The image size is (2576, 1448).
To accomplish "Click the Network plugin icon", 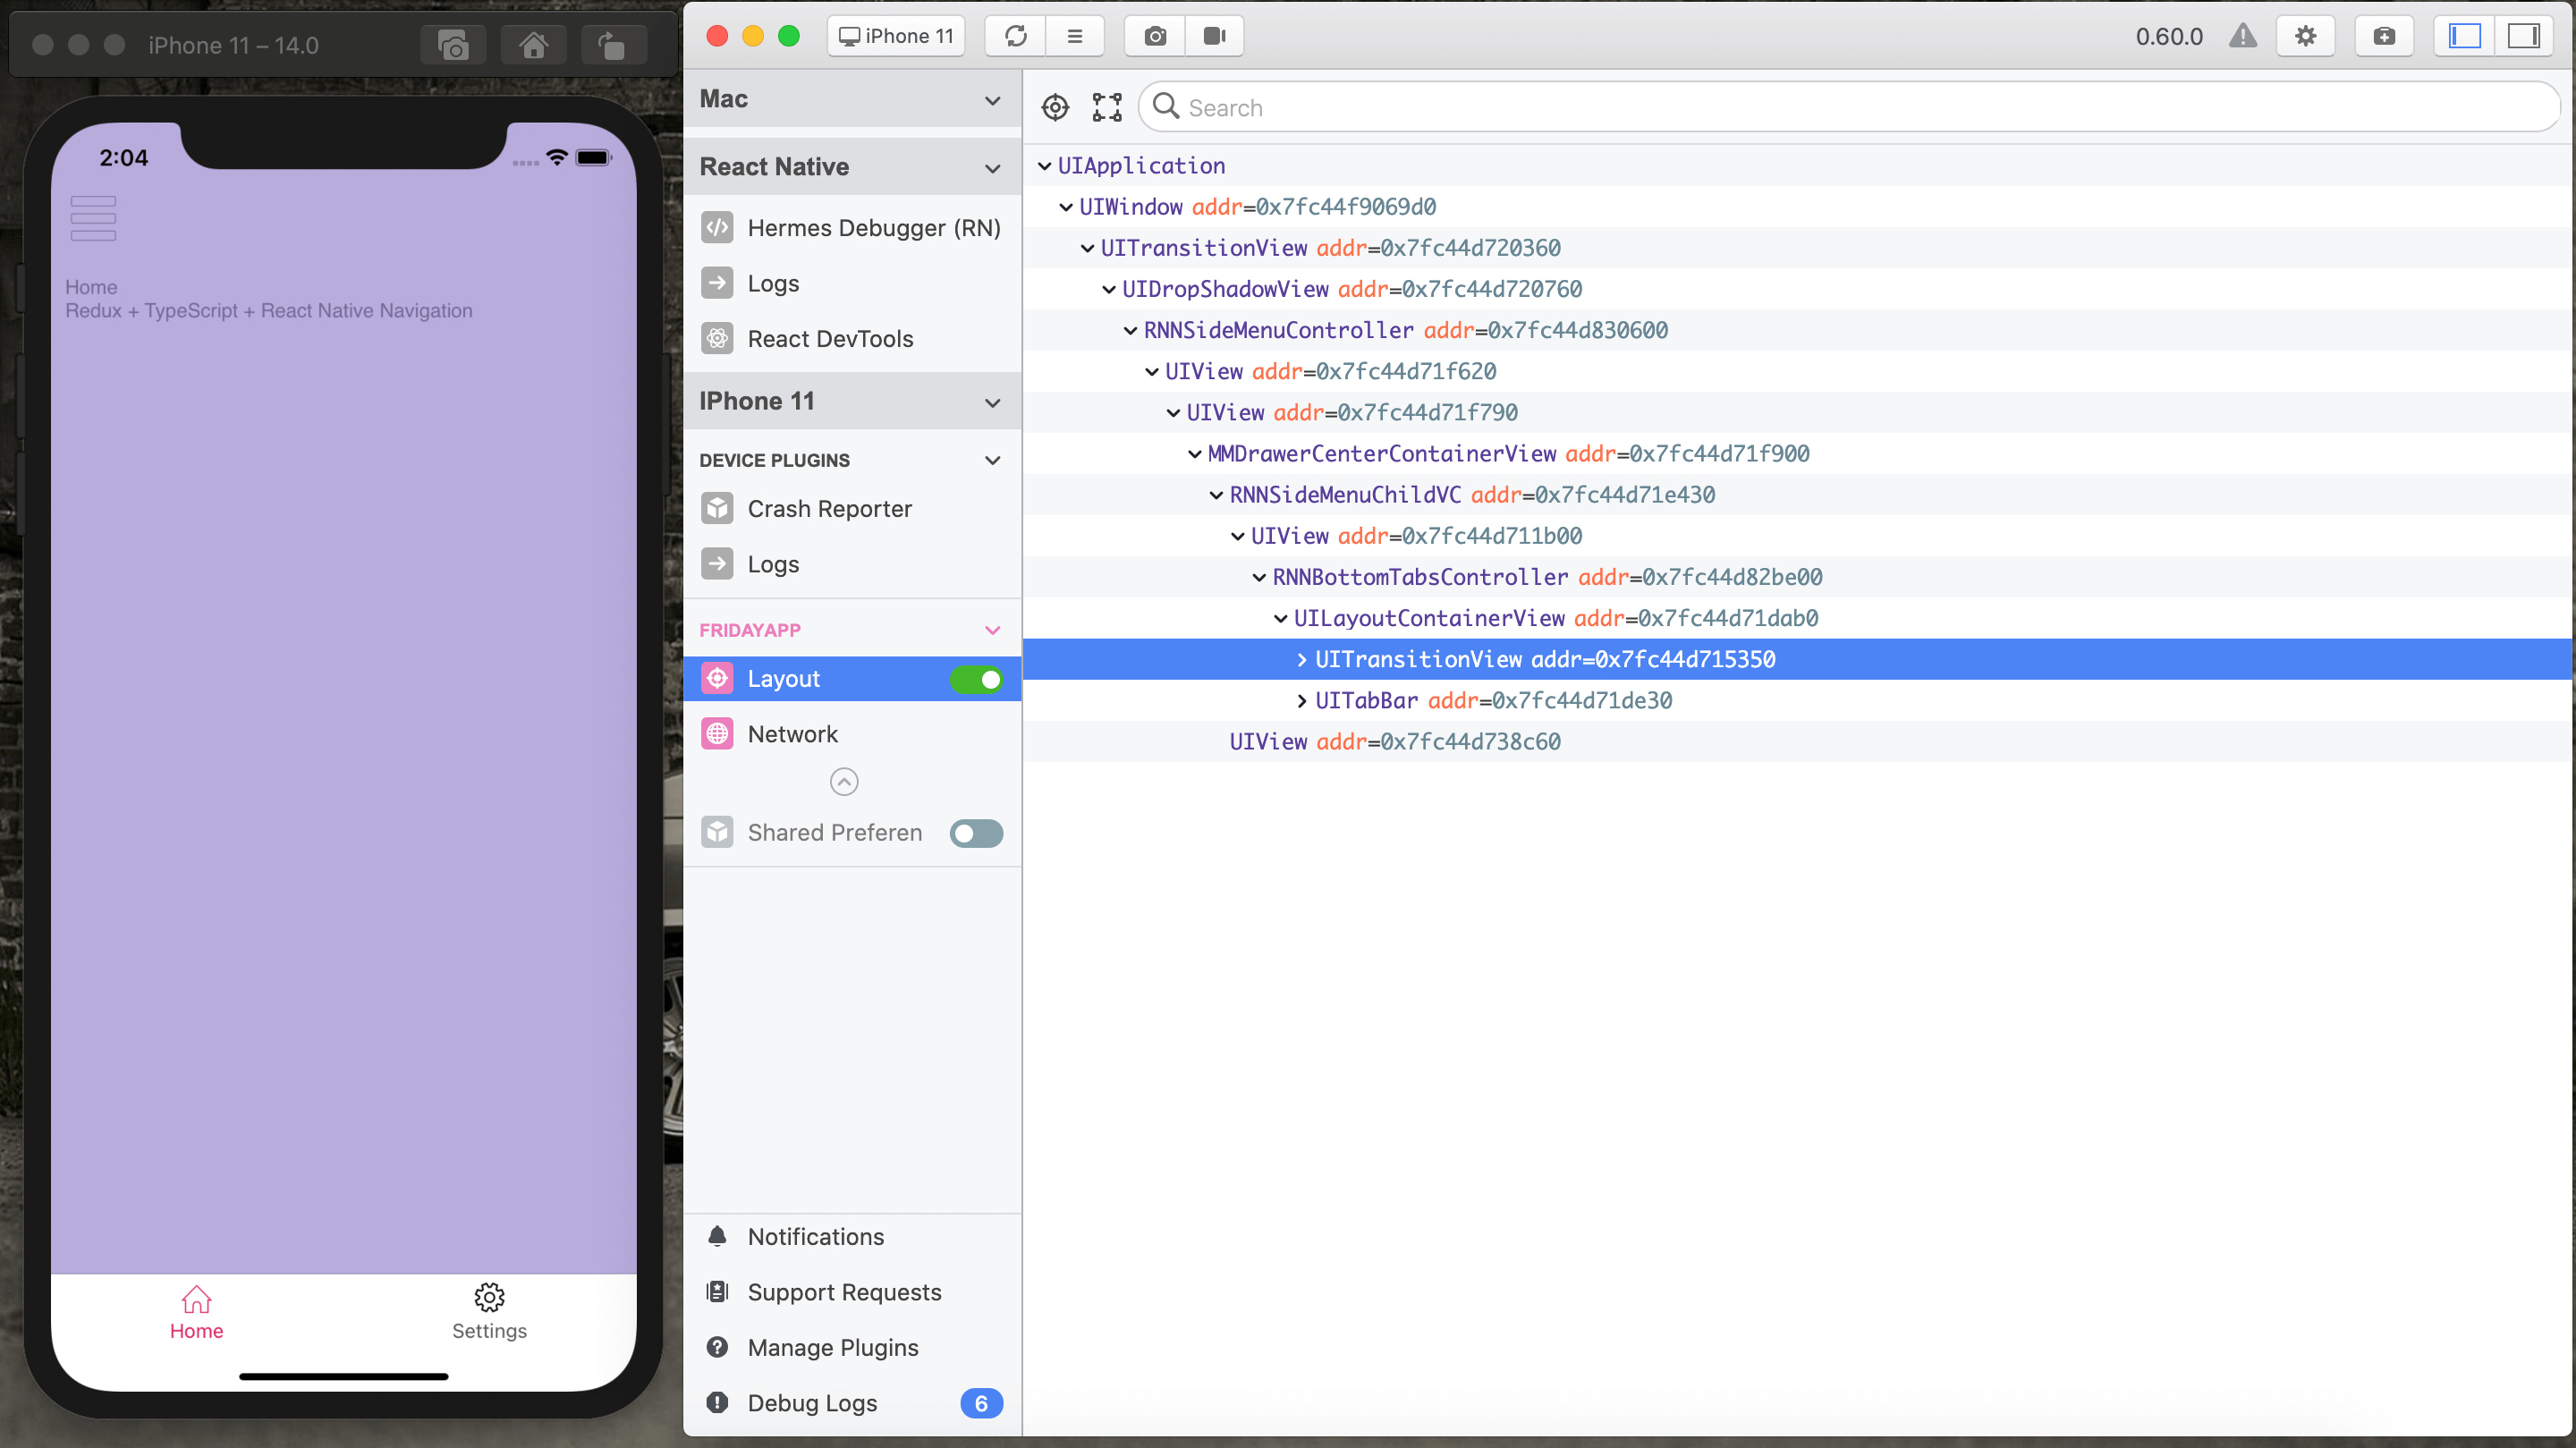I will tap(716, 732).
